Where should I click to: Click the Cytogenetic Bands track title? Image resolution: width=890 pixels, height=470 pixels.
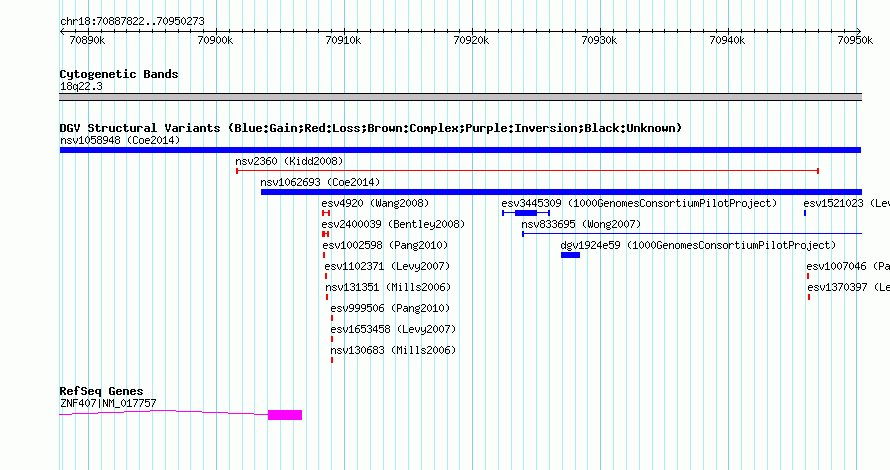tap(119, 74)
